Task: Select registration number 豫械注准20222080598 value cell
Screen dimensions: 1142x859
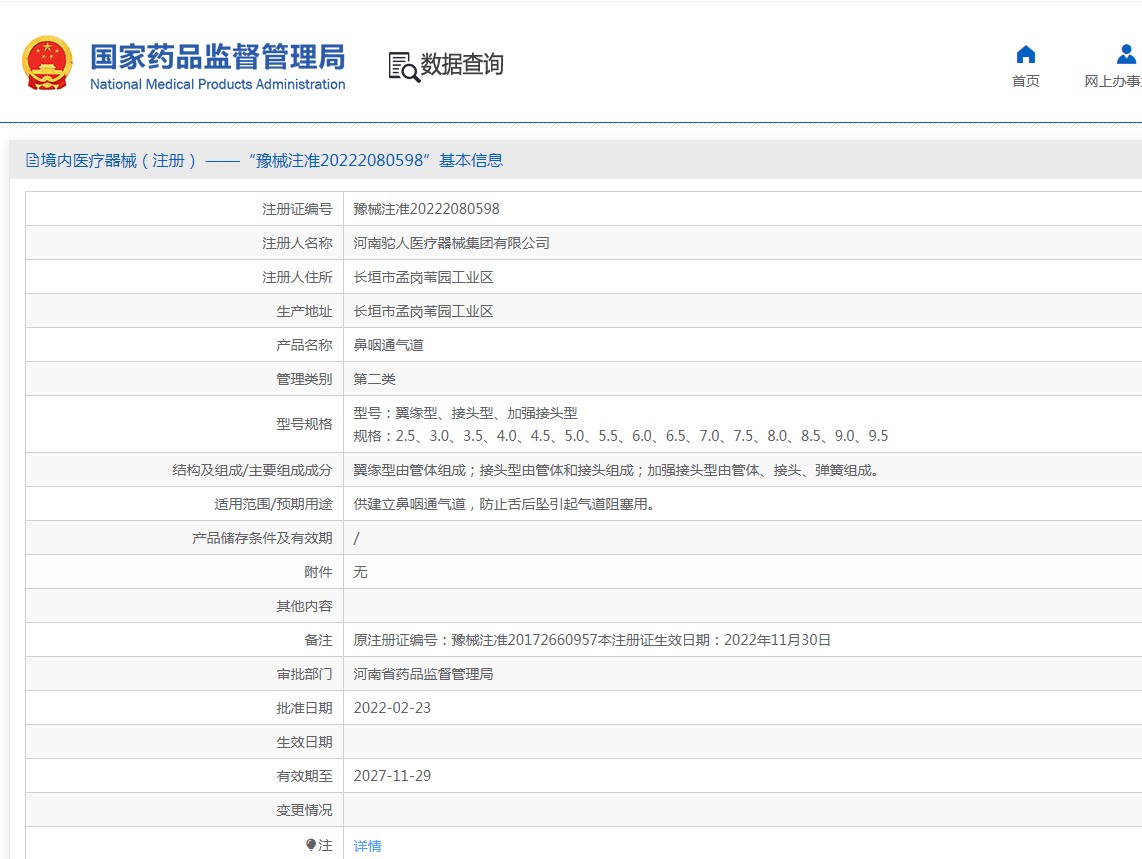Action: [426, 209]
